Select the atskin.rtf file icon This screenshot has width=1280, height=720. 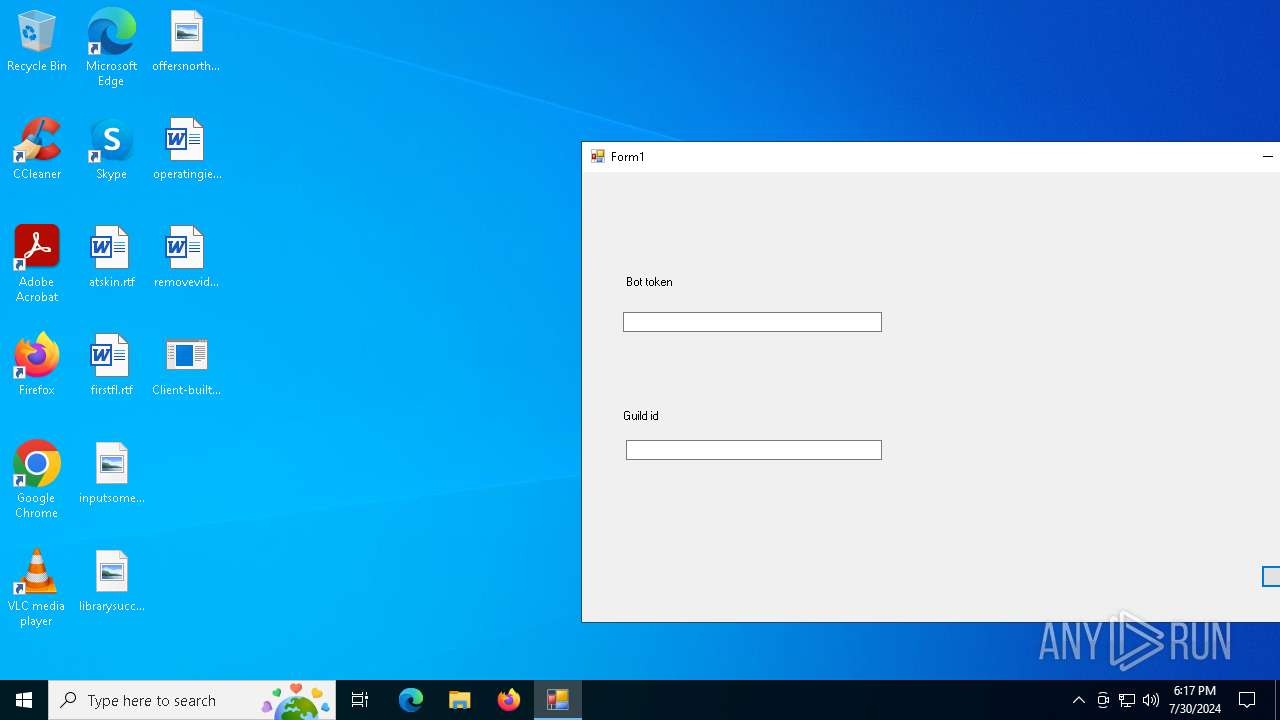click(x=111, y=258)
